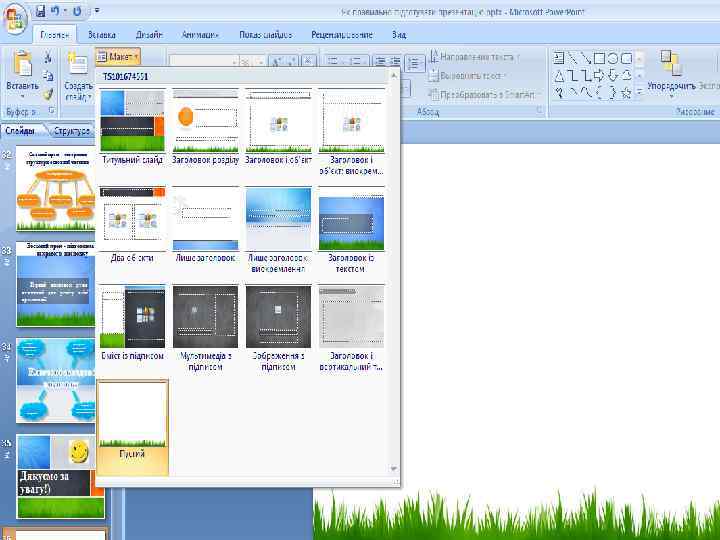Click the Упорядочить arrange button

click(671, 74)
